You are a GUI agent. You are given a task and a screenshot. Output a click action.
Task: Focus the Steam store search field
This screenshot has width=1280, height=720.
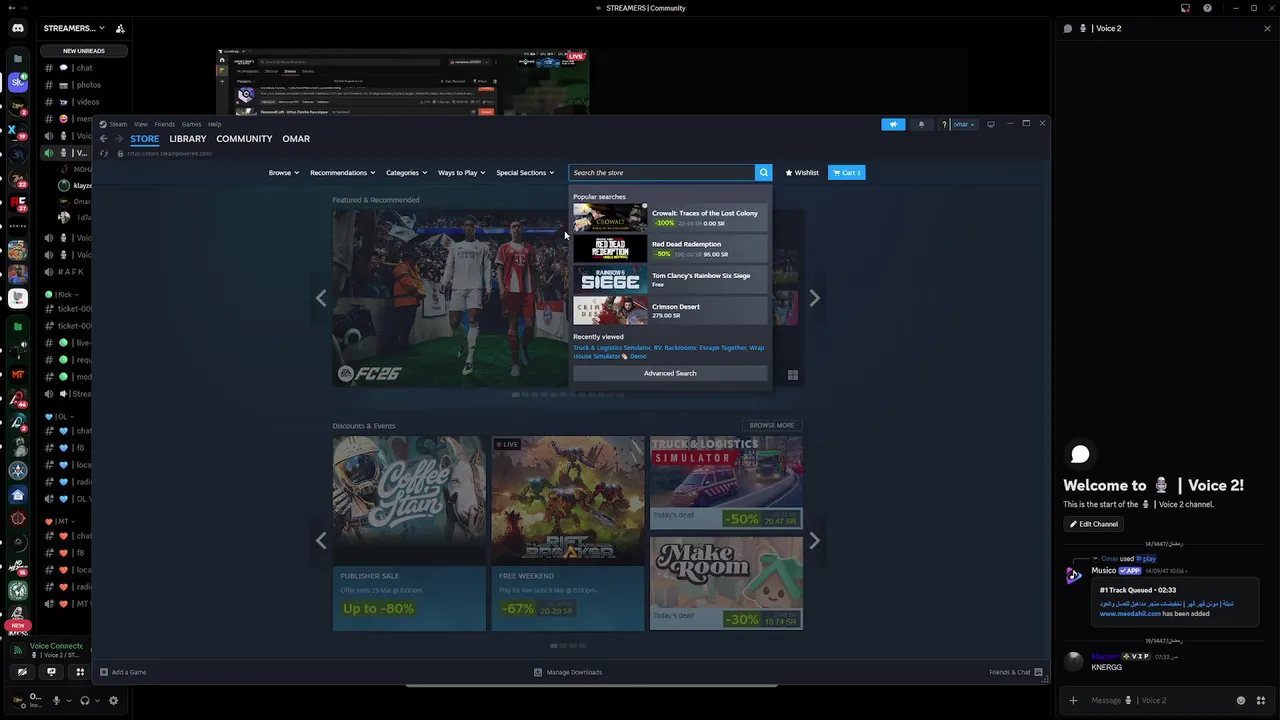click(661, 172)
